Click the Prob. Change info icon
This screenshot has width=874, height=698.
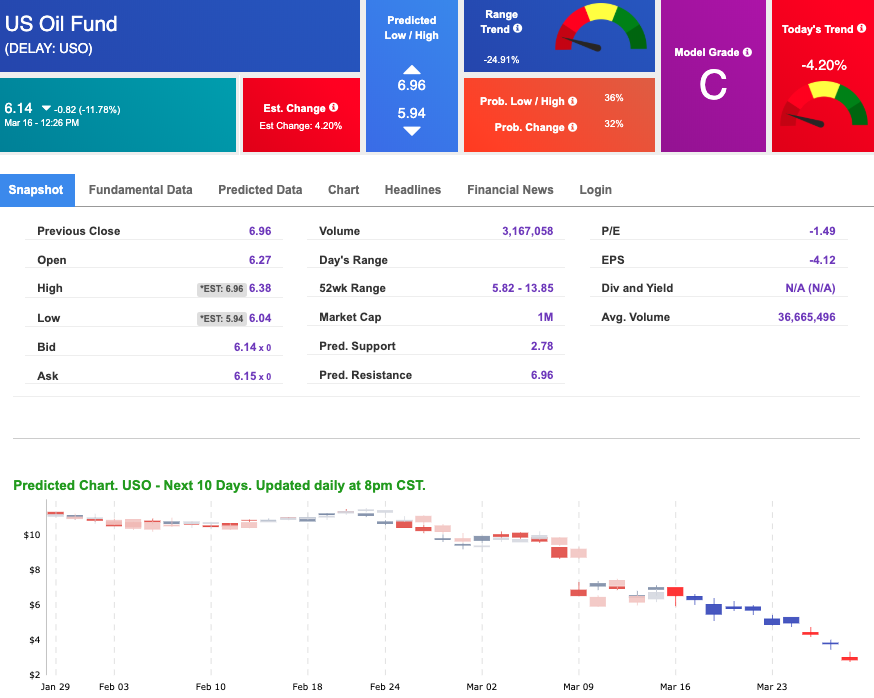click(572, 127)
